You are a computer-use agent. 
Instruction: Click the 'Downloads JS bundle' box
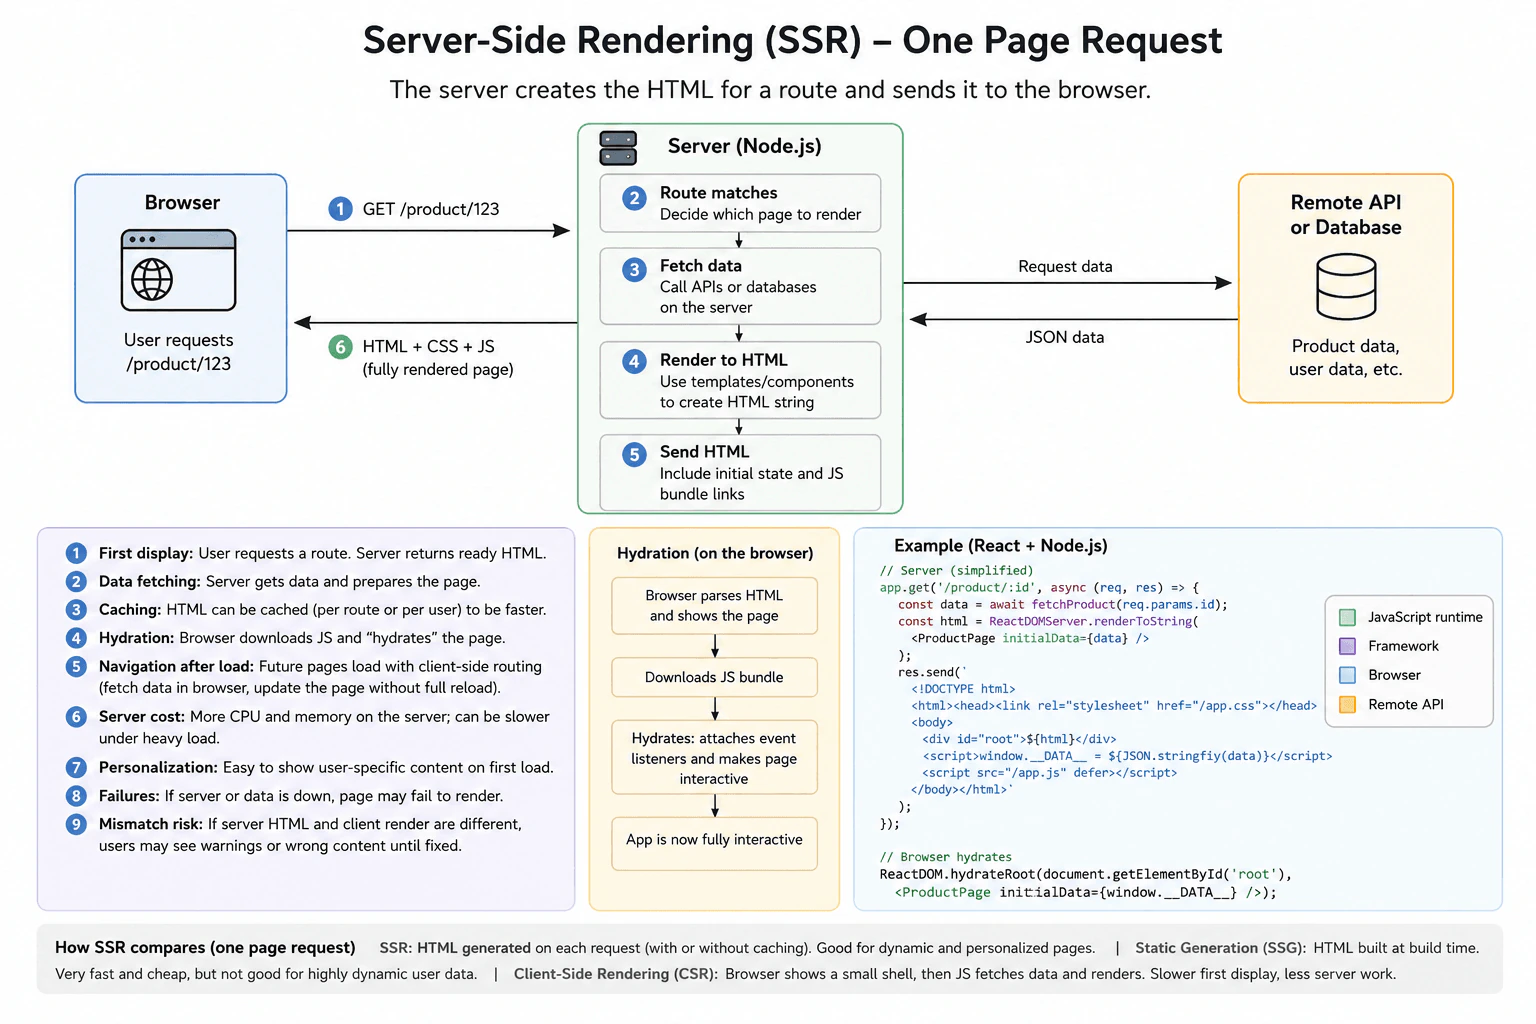[714, 677]
